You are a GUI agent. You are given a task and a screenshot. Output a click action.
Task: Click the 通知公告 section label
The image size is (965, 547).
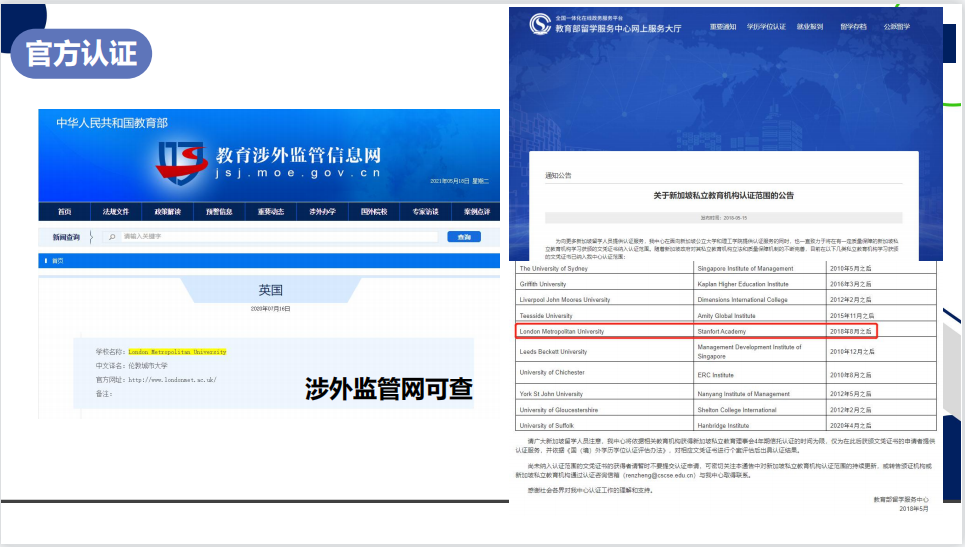558,175
